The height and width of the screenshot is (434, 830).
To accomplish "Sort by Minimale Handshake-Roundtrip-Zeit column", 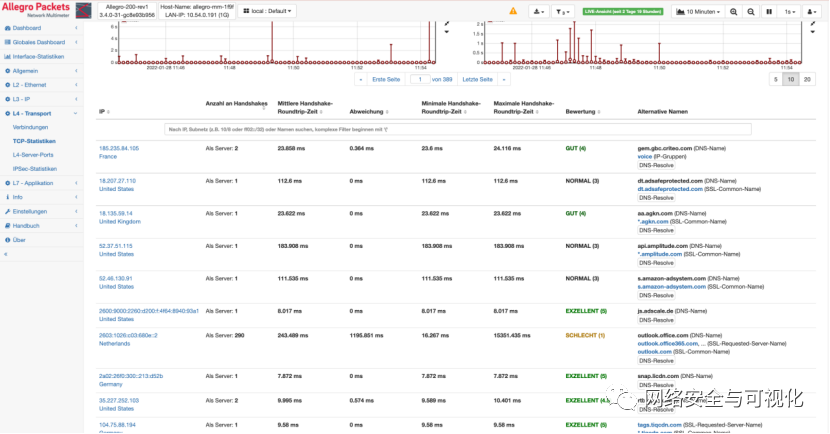I will coord(451,107).
